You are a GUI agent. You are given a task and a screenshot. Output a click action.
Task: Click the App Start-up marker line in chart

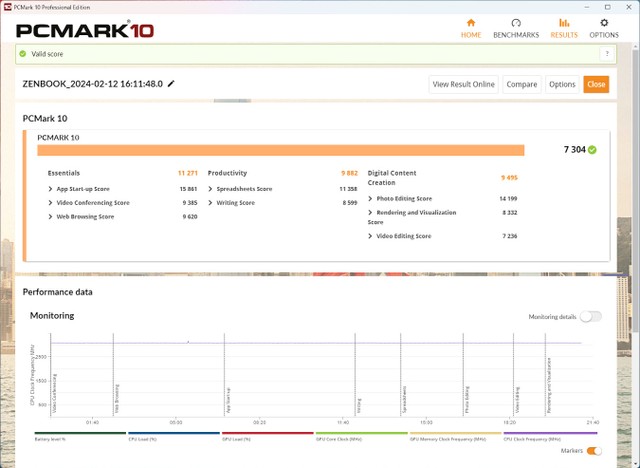point(224,375)
